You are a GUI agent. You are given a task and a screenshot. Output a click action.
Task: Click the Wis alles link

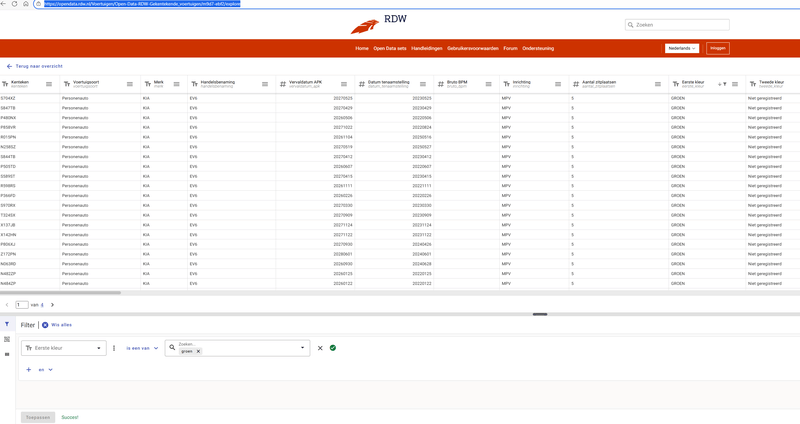pos(61,325)
